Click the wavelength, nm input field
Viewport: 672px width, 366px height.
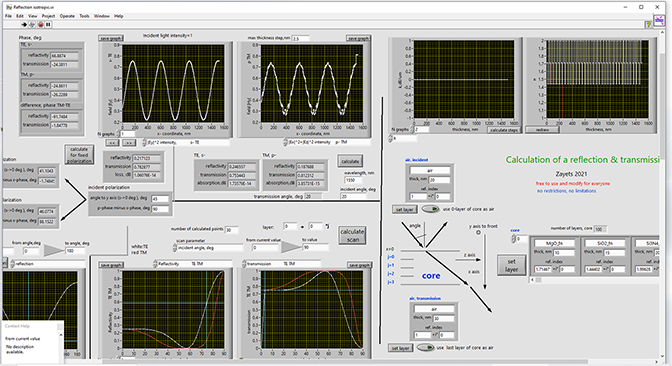point(355,180)
